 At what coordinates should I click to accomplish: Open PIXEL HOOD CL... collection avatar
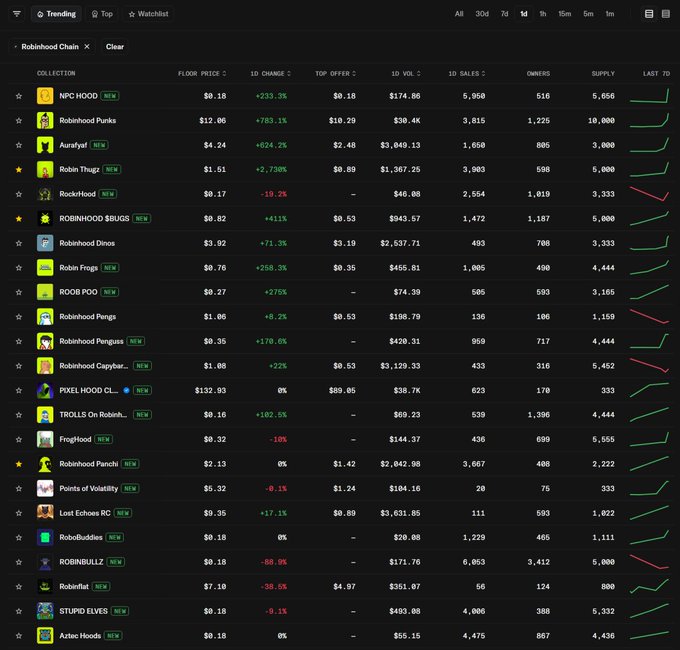(x=45, y=390)
